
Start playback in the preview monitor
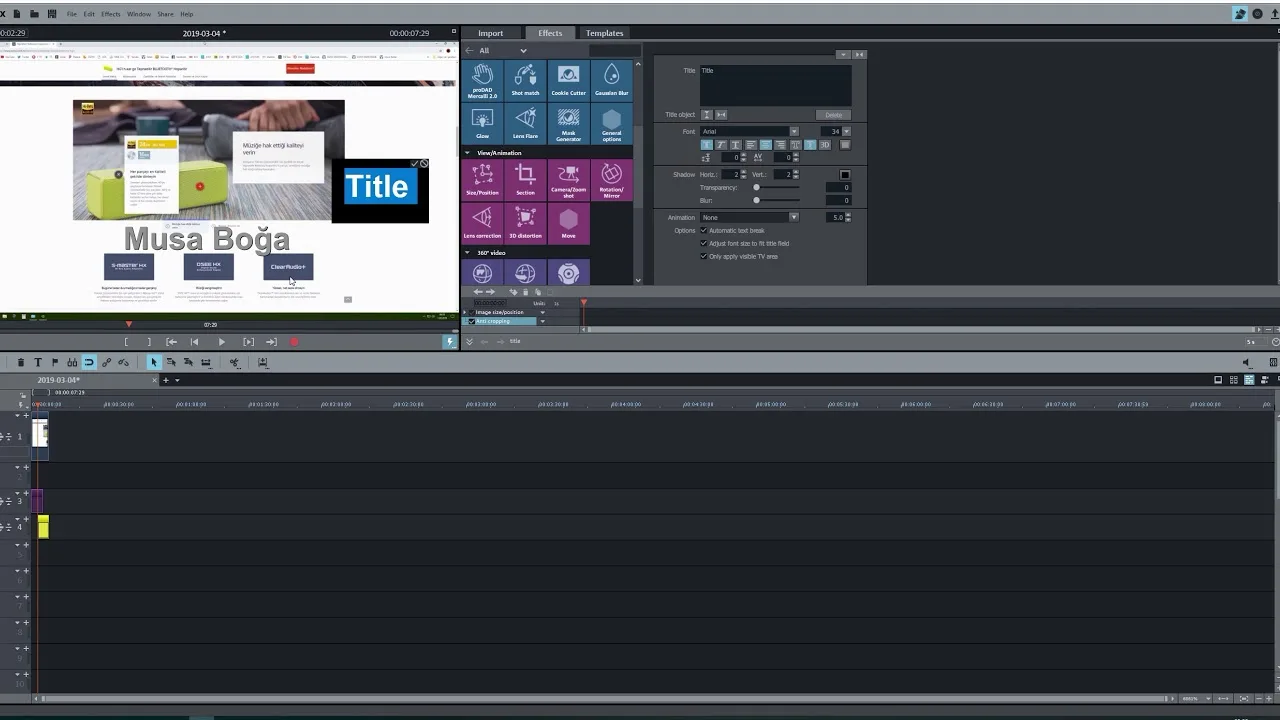(x=222, y=342)
